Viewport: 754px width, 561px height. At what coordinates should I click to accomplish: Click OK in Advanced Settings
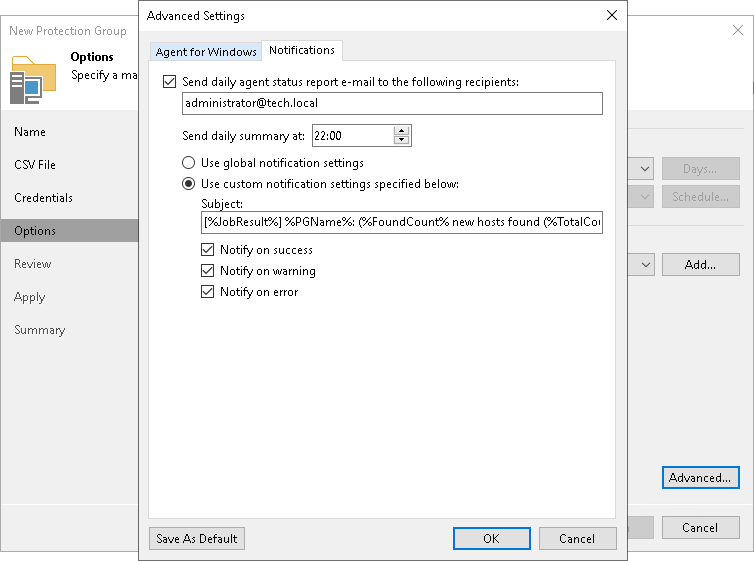[x=491, y=538]
